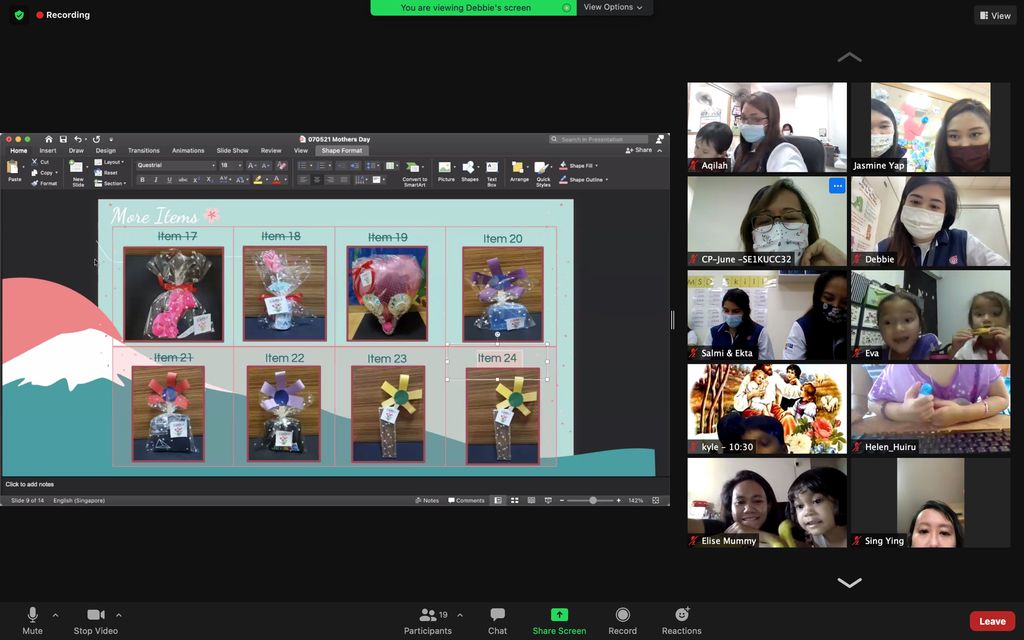This screenshot has width=1024, height=640.
Task: Click the green Share Screen icon
Action: pos(559,615)
